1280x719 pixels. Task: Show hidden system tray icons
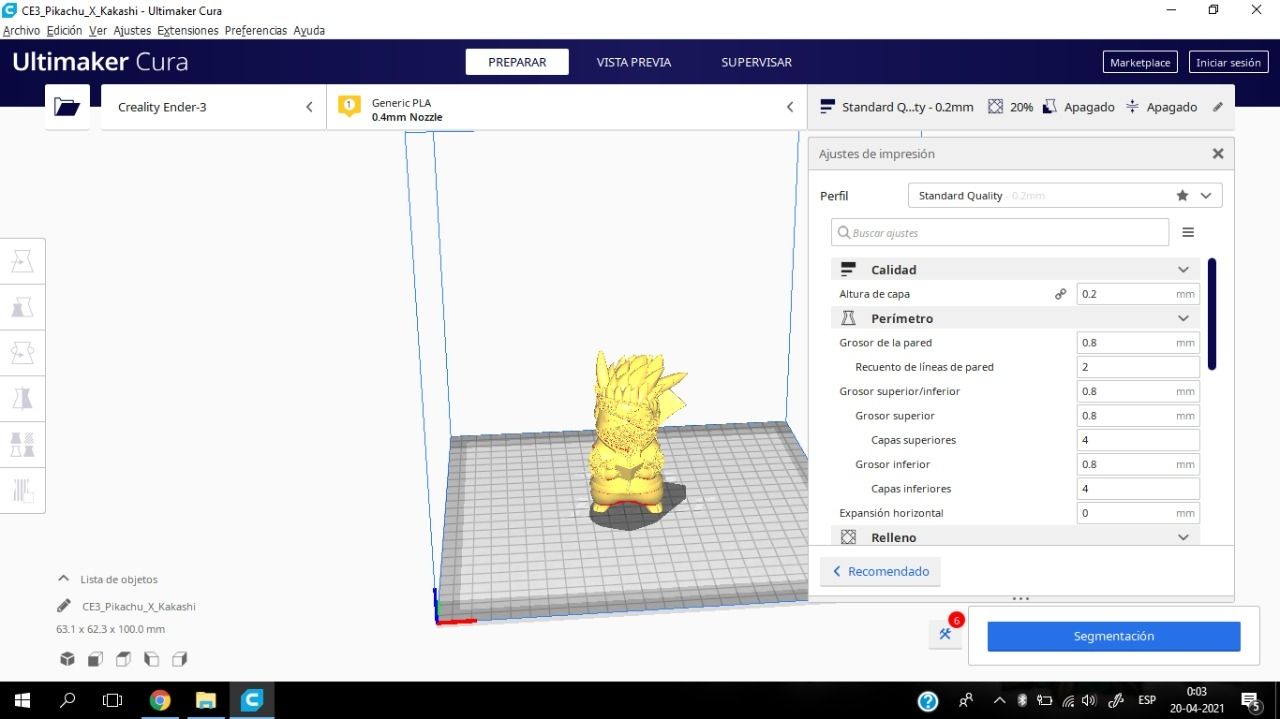pyautogui.click(x=999, y=700)
